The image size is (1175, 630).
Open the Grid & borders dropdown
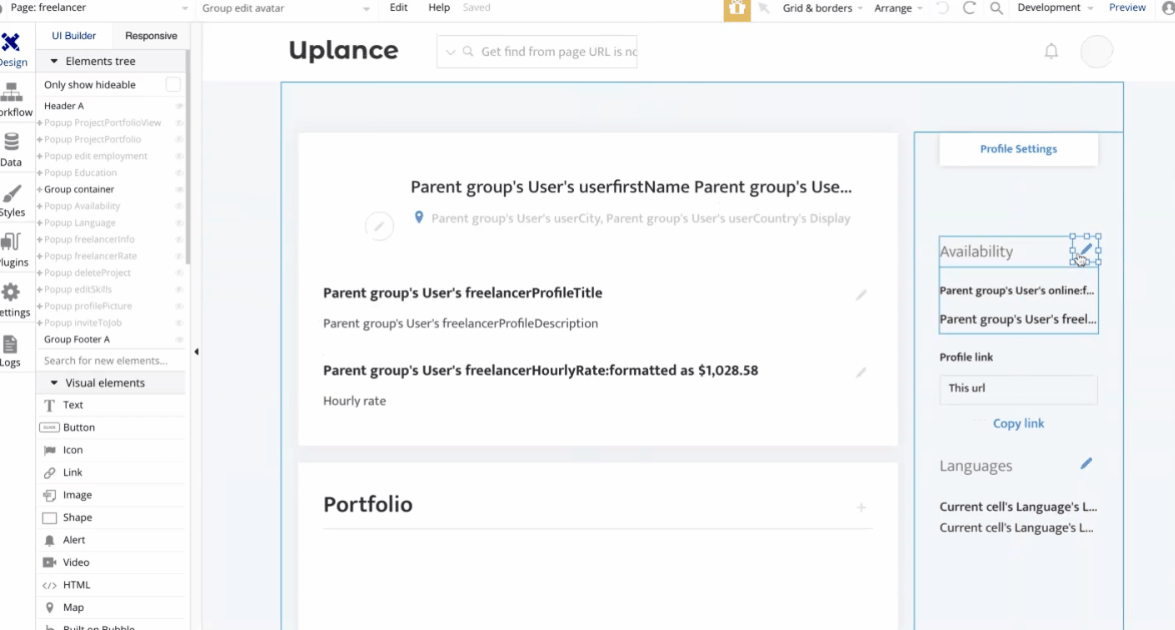pyautogui.click(x=823, y=8)
